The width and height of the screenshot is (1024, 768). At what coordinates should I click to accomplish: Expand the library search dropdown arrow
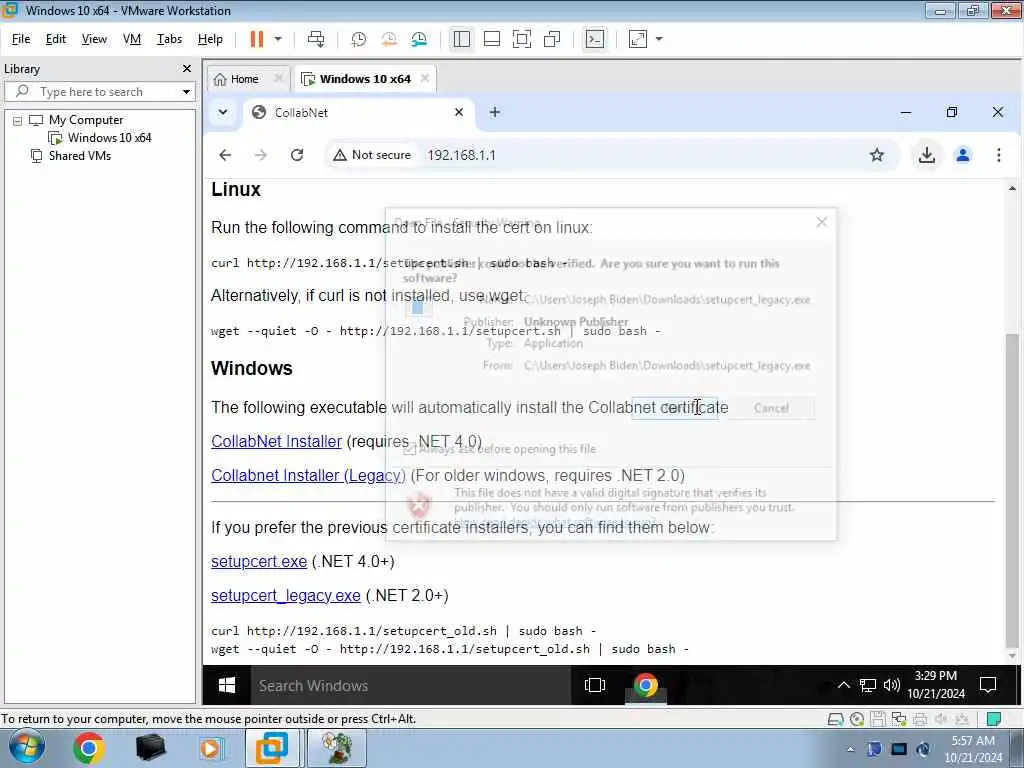186,91
